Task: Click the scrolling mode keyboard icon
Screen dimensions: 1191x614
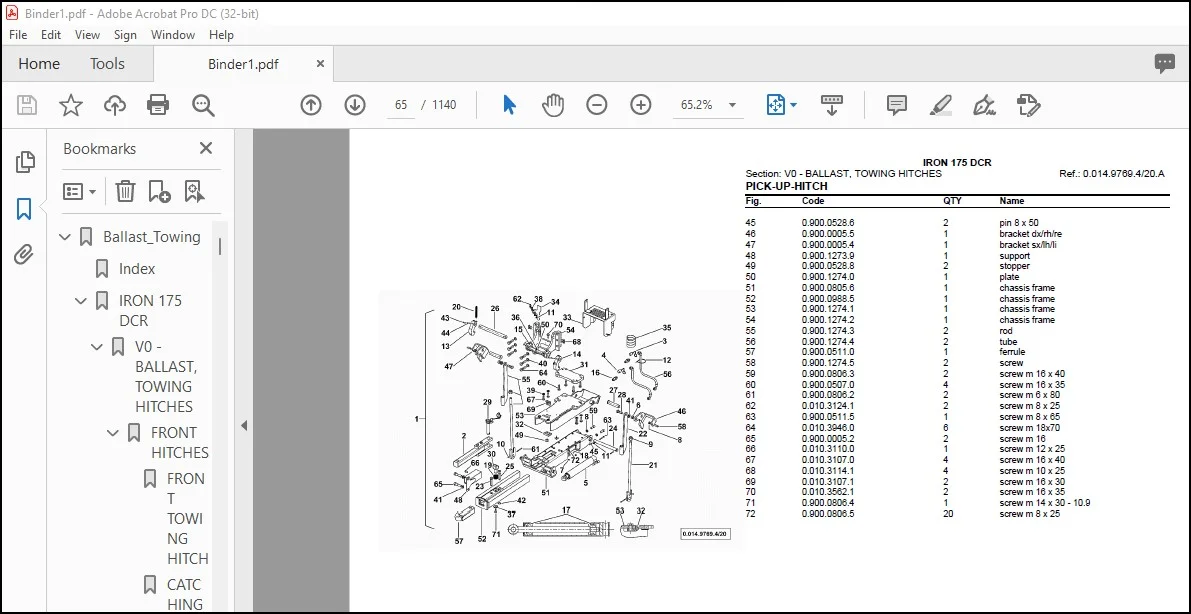Action: pos(832,105)
